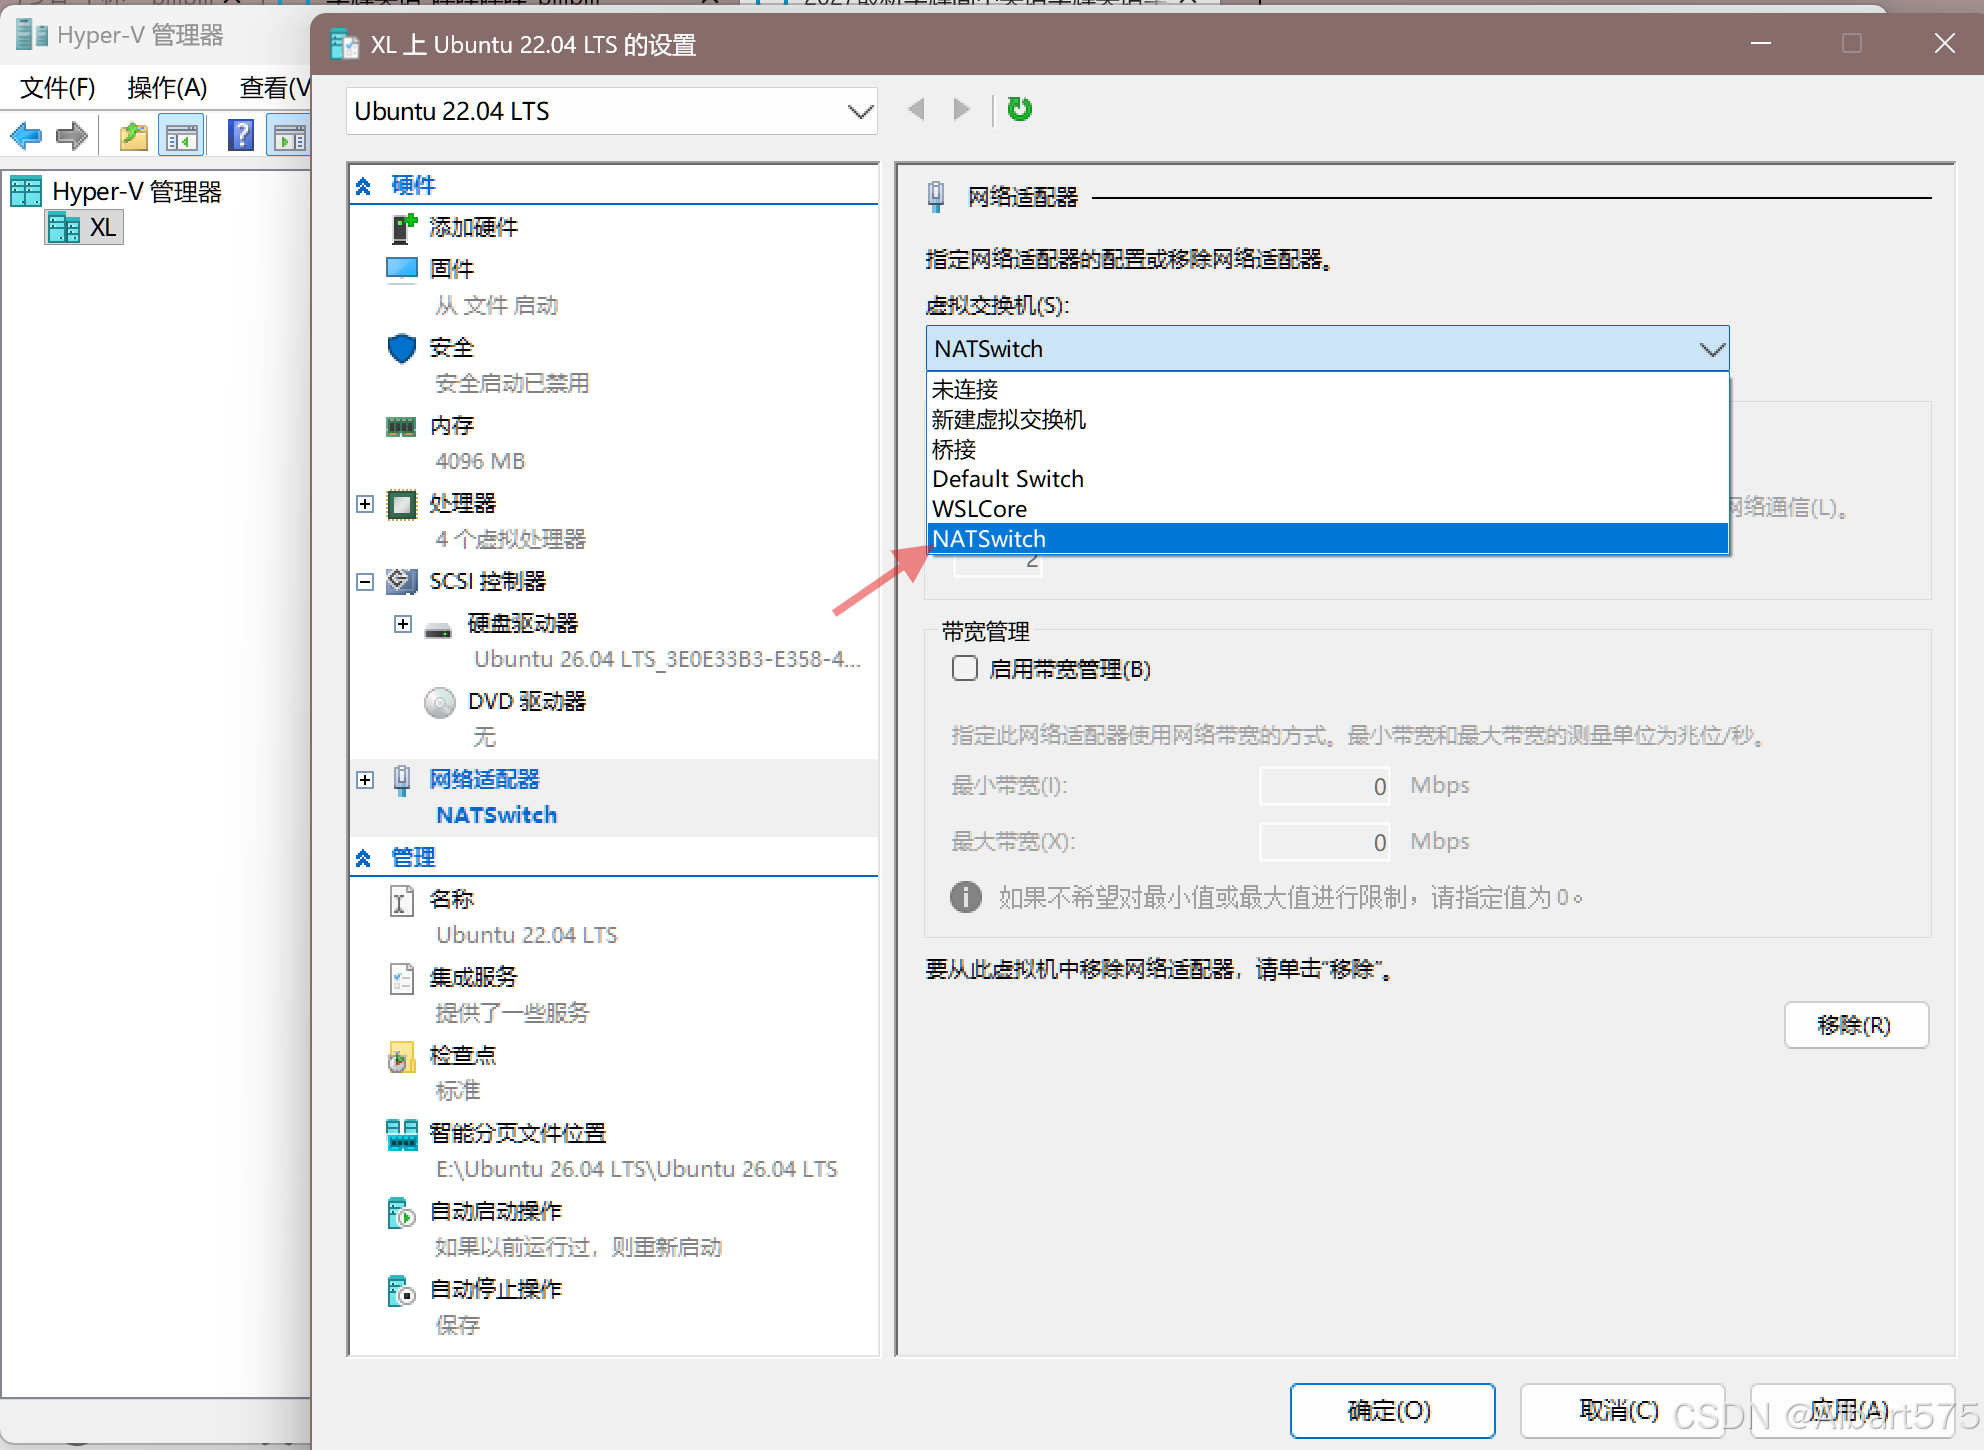
Task: Expand the Hard Drive (硬盘驱动器) tree node
Action: click(x=403, y=624)
